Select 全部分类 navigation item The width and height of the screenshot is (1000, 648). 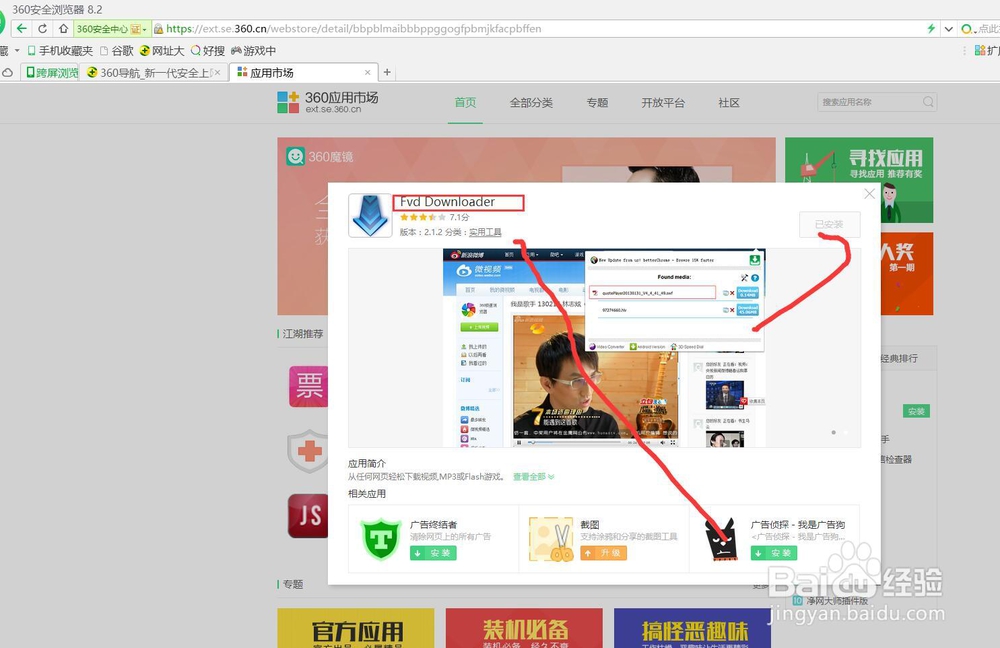click(x=531, y=103)
